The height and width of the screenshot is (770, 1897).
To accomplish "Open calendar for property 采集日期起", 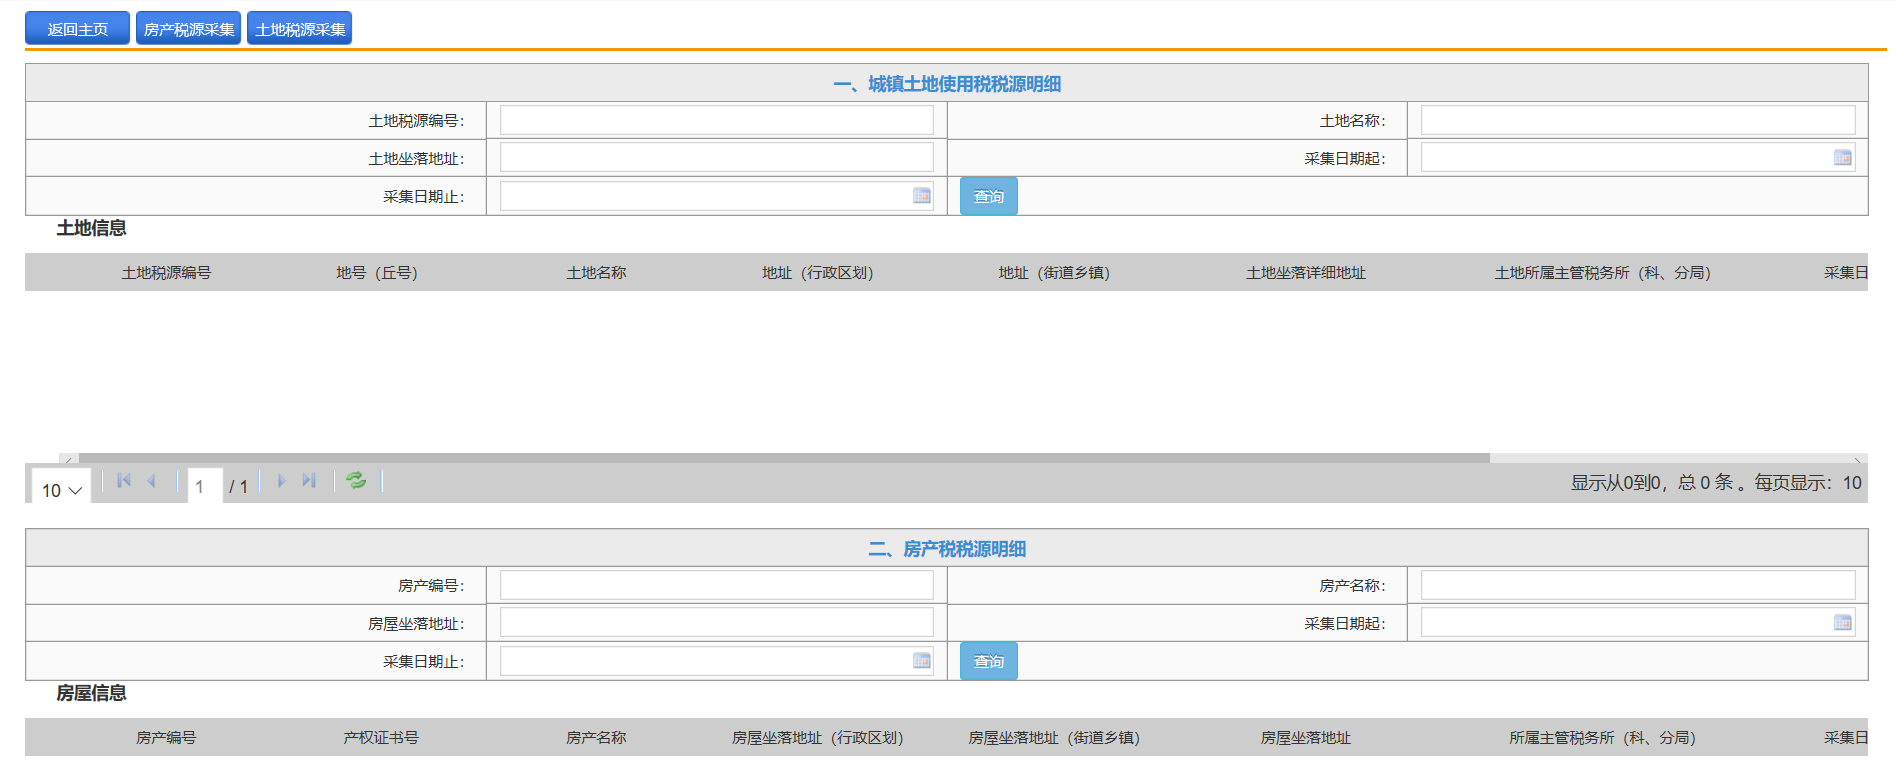I will click(x=1842, y=622).
